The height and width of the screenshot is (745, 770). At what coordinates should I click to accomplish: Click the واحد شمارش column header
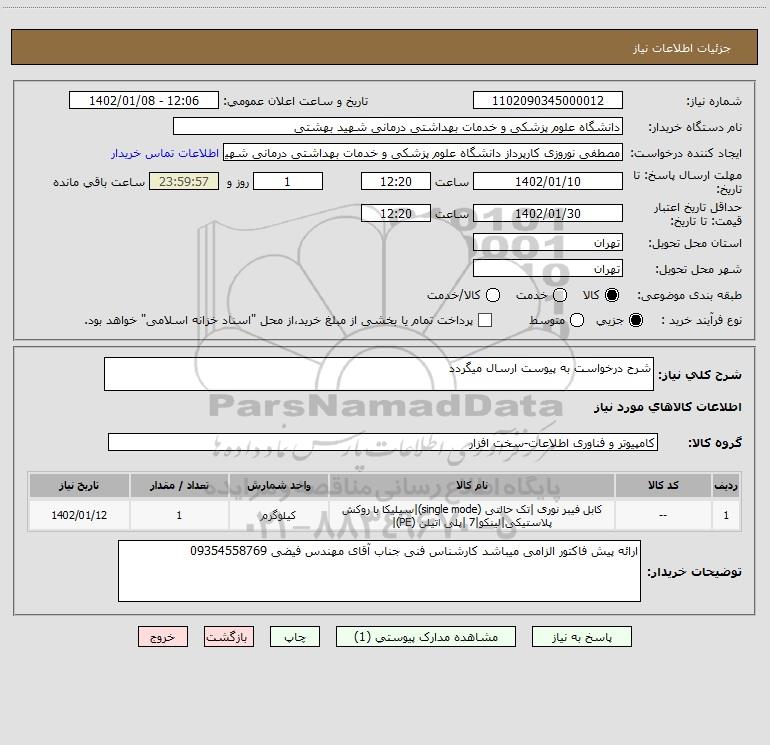(278, 485)
